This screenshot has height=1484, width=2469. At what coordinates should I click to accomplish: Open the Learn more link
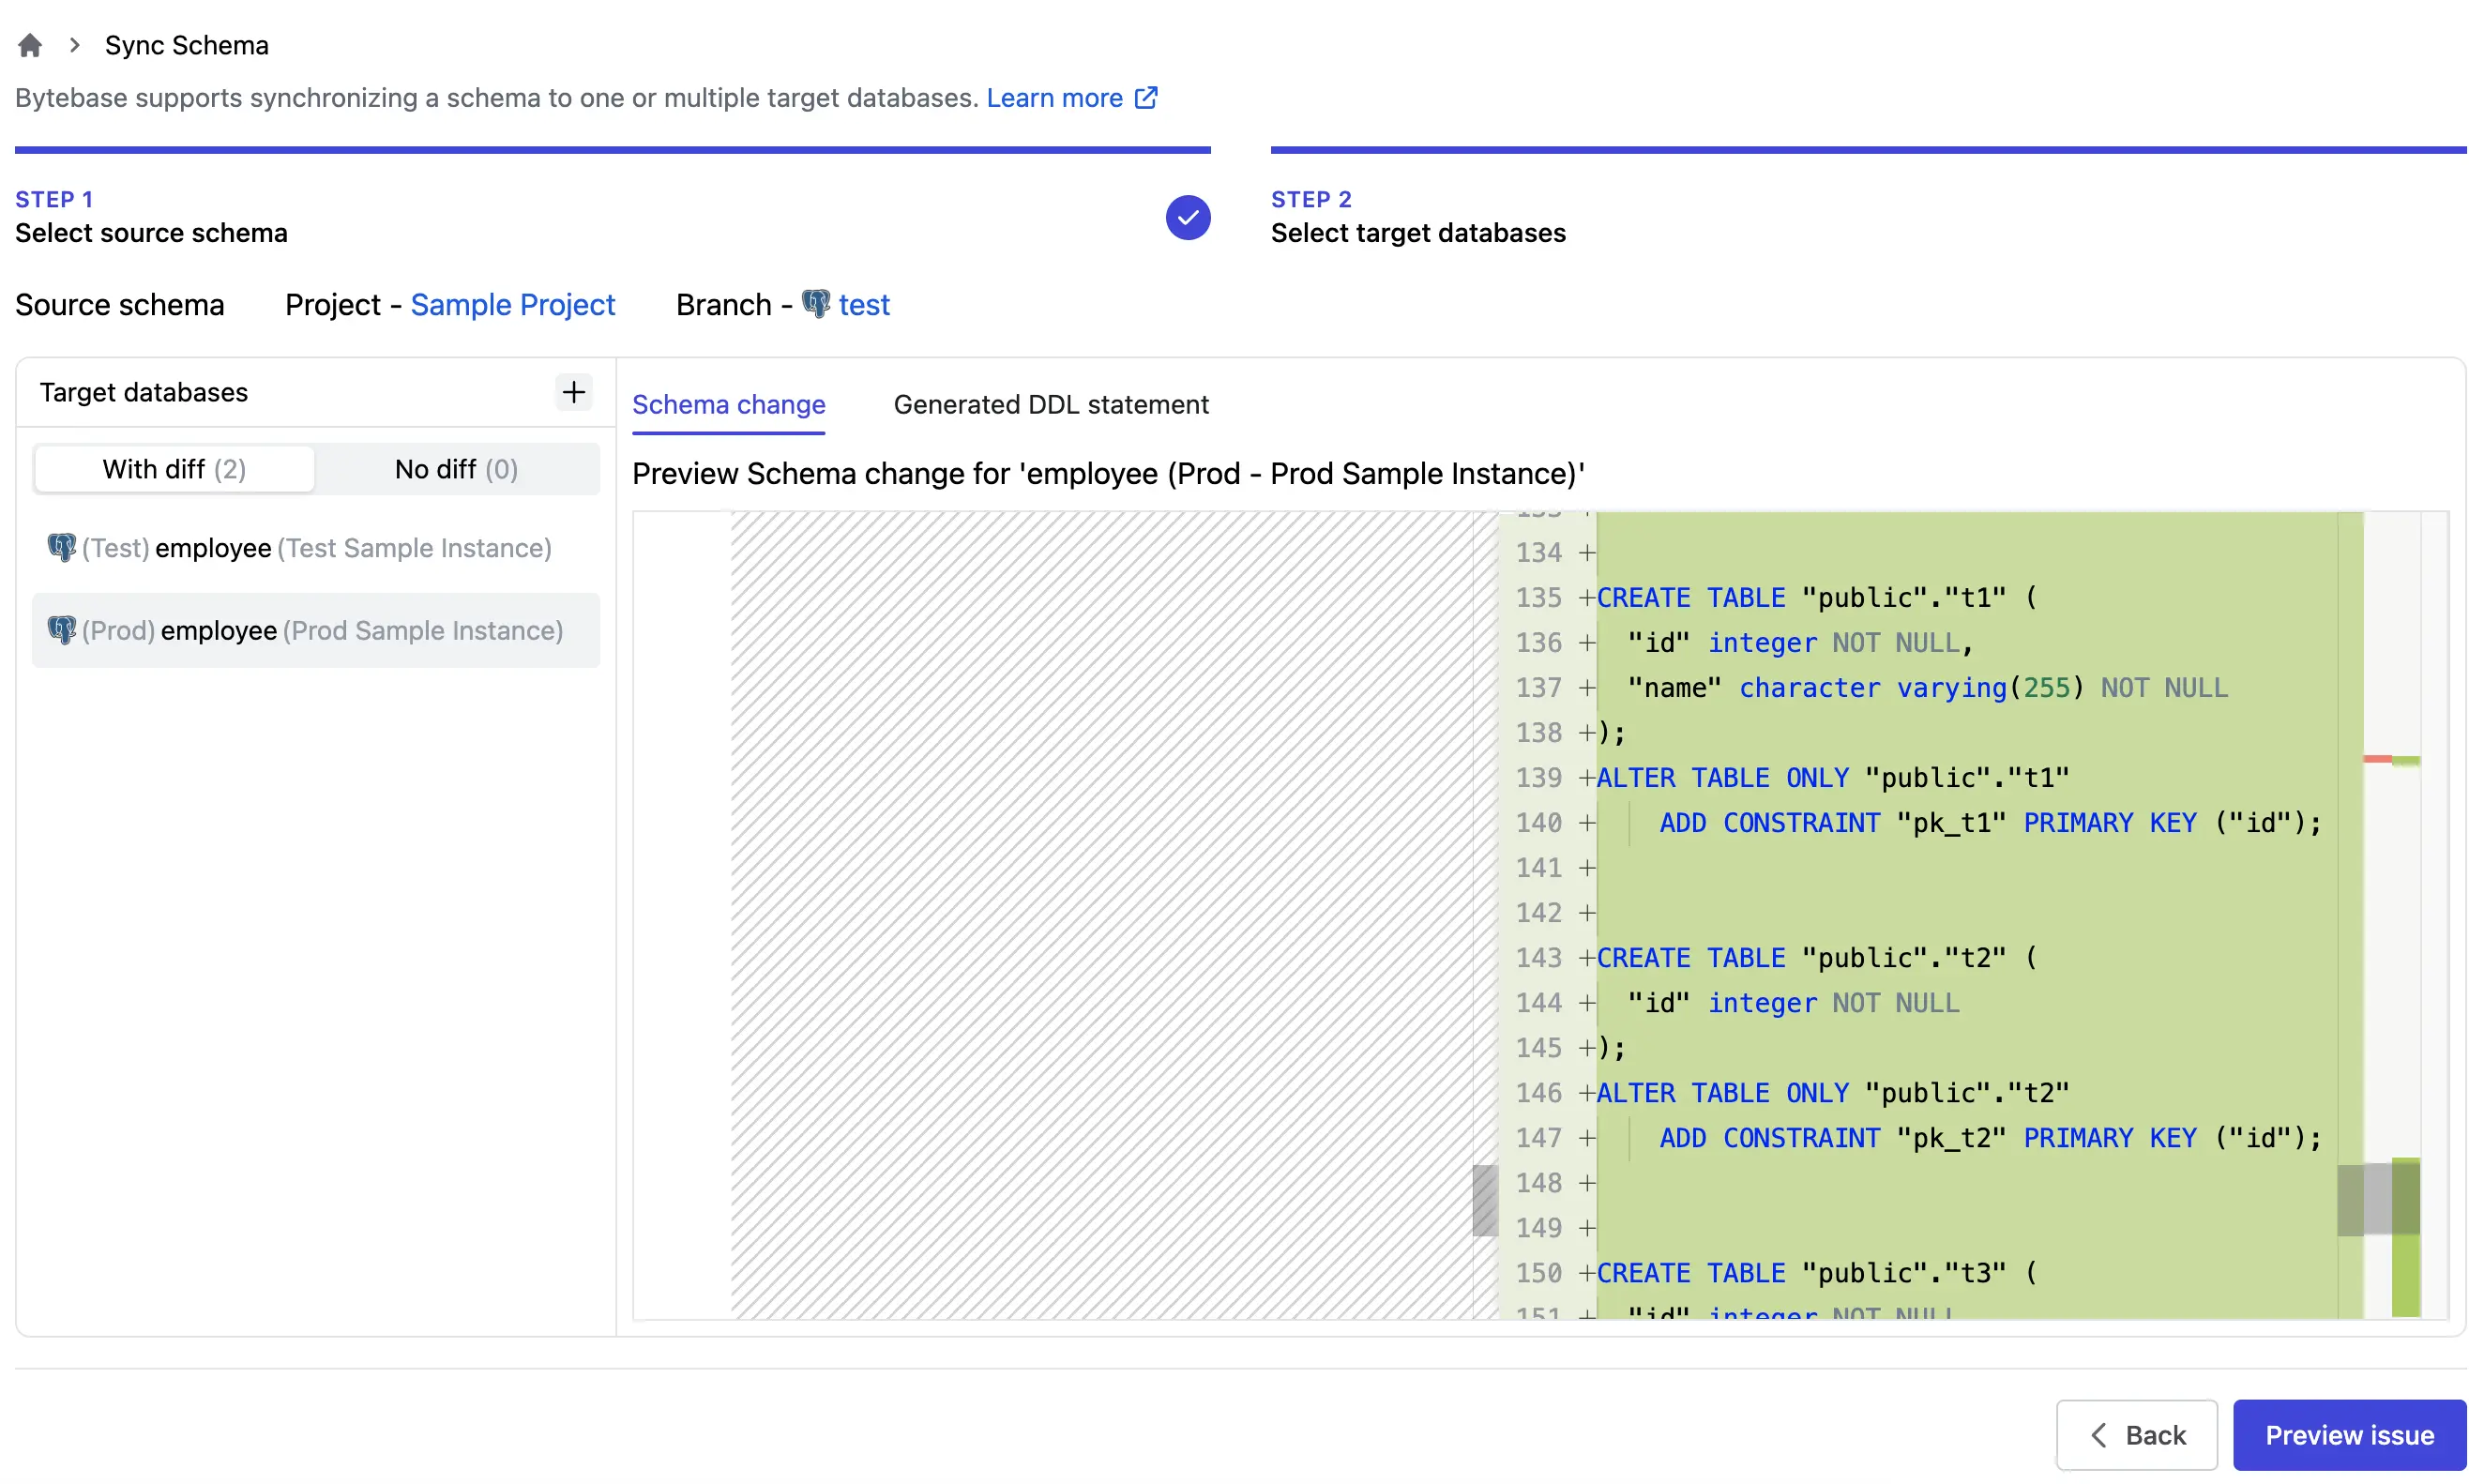(x=1053, y=98)
